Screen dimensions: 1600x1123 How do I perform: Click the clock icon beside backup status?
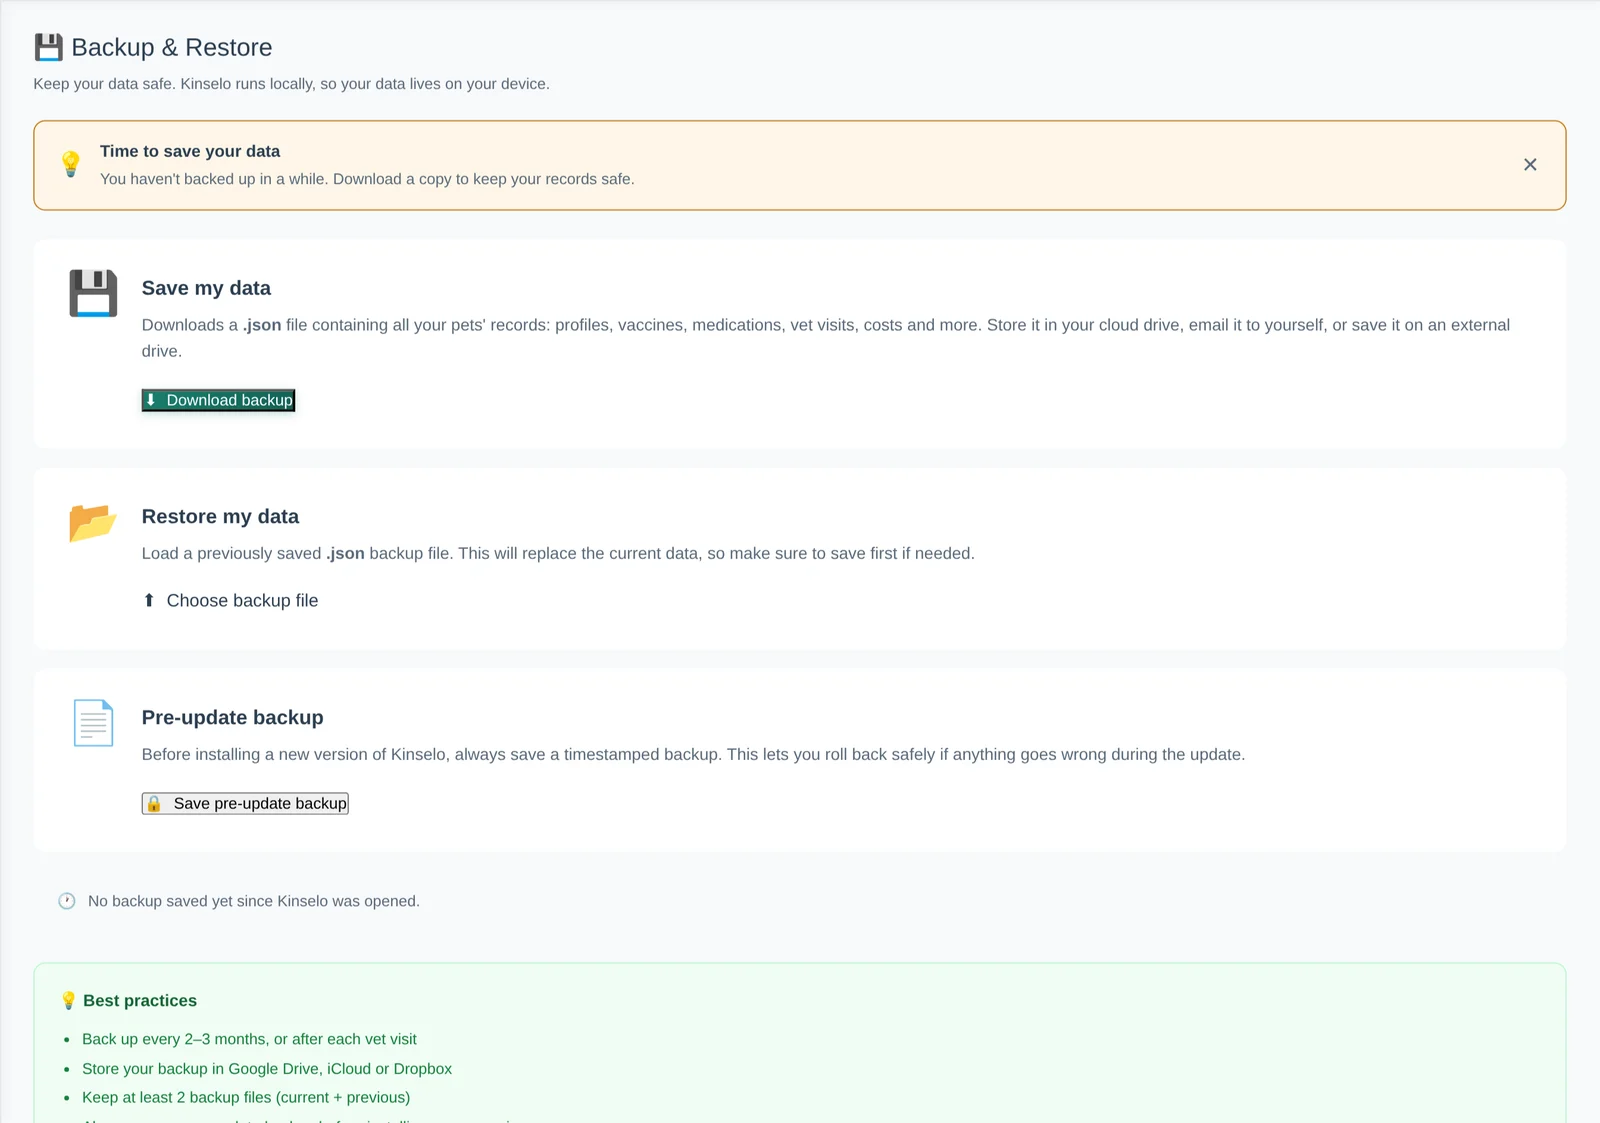point(67,901)
